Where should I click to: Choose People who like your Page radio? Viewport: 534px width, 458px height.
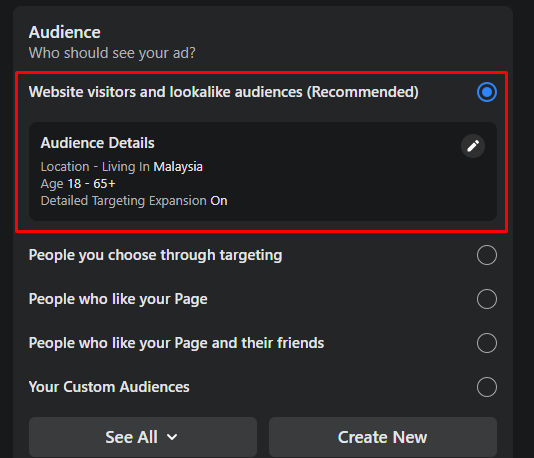pos(487,299)
